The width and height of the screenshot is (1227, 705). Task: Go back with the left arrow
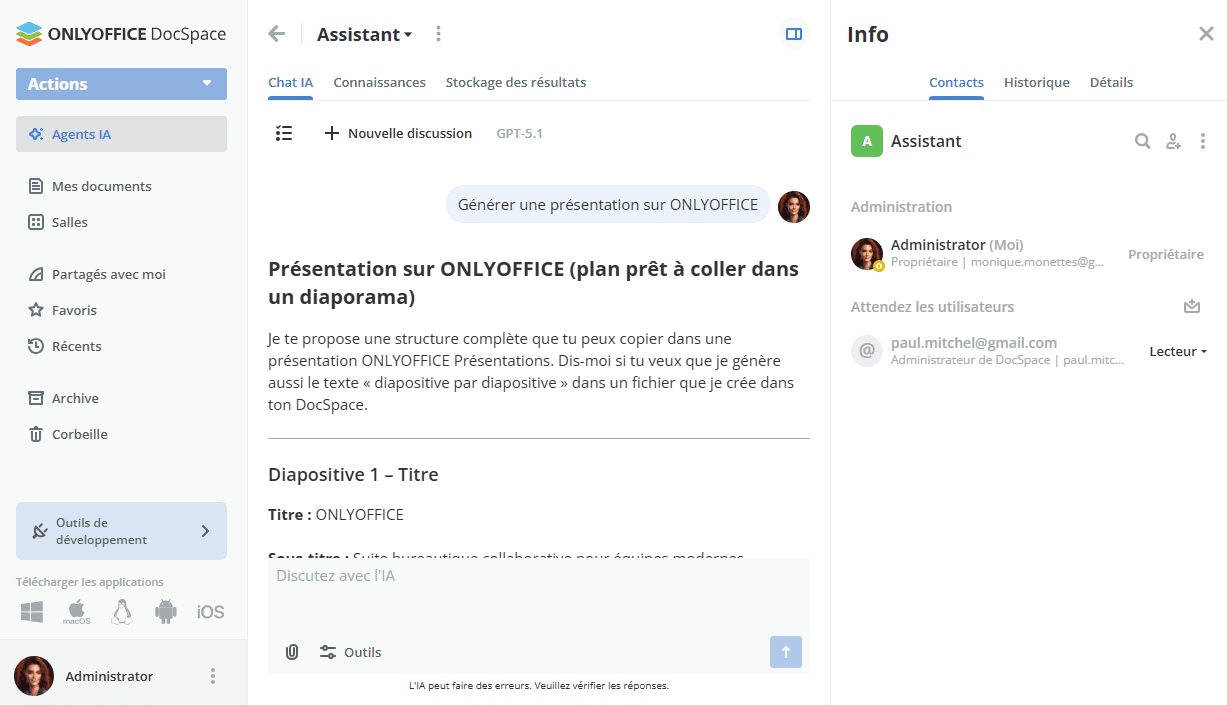(277, 34)
